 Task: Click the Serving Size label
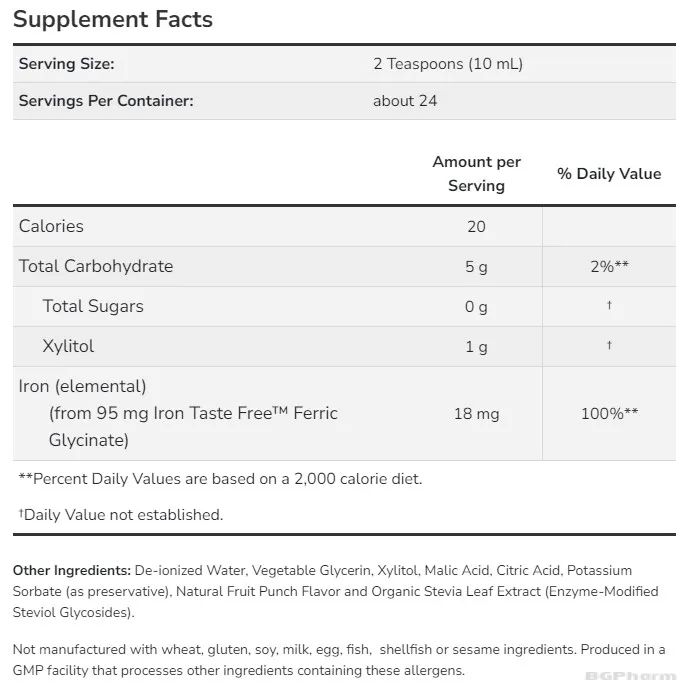66,64
